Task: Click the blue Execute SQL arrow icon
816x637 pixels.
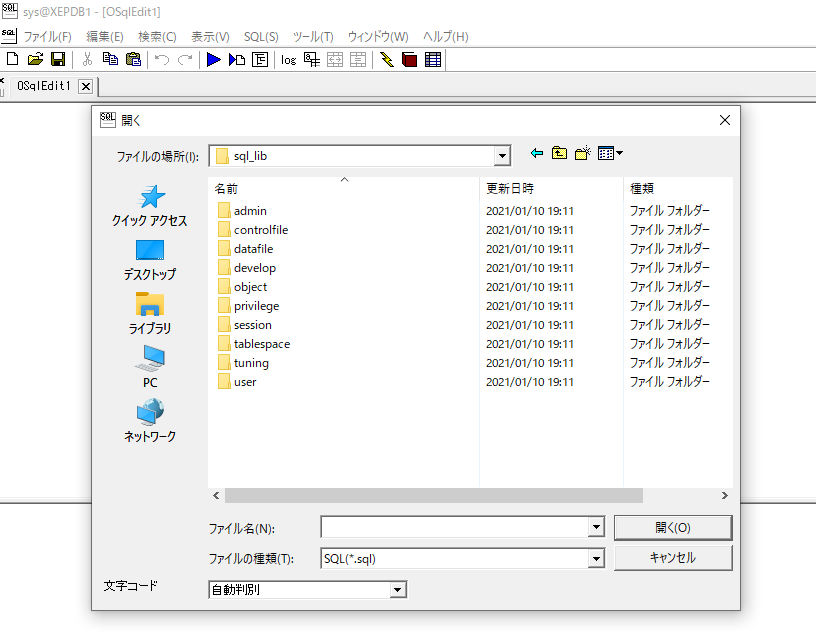Action: (213, 60)
